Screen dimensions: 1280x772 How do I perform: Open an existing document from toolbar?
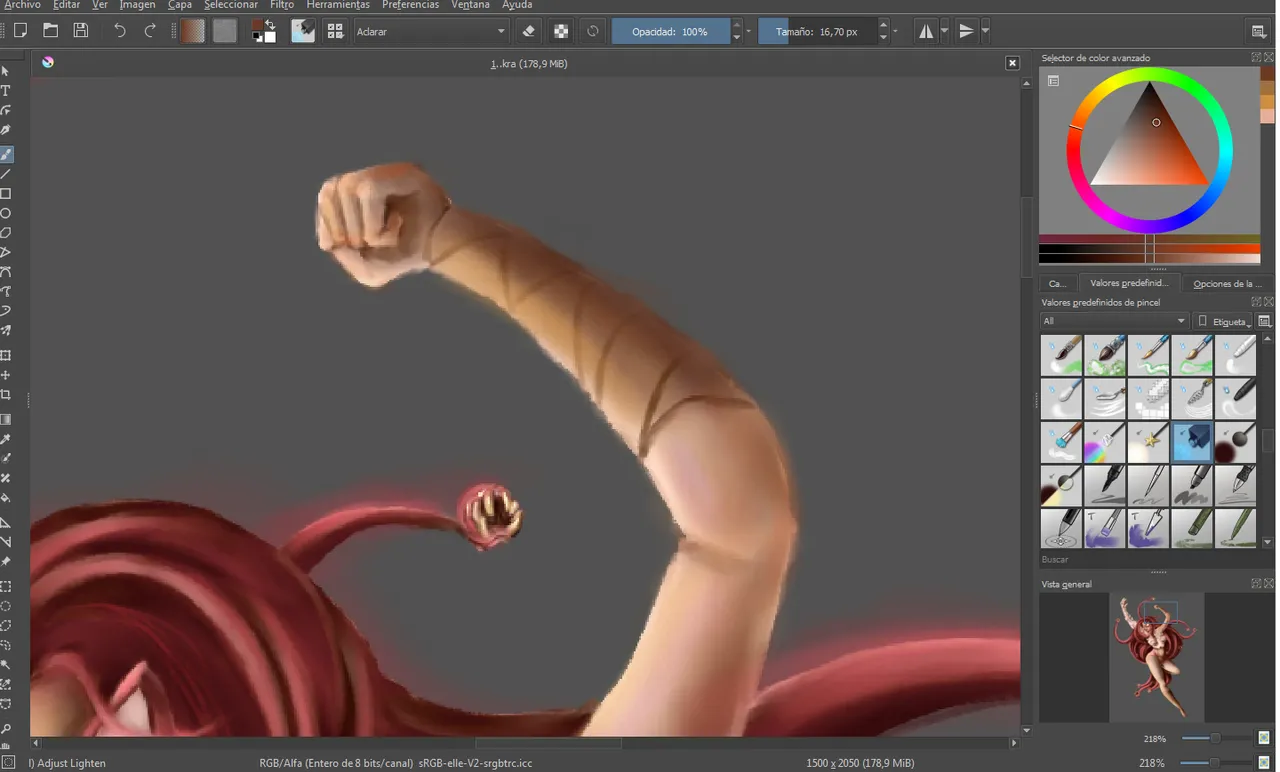pyautogui.click(x=50, y=31)
